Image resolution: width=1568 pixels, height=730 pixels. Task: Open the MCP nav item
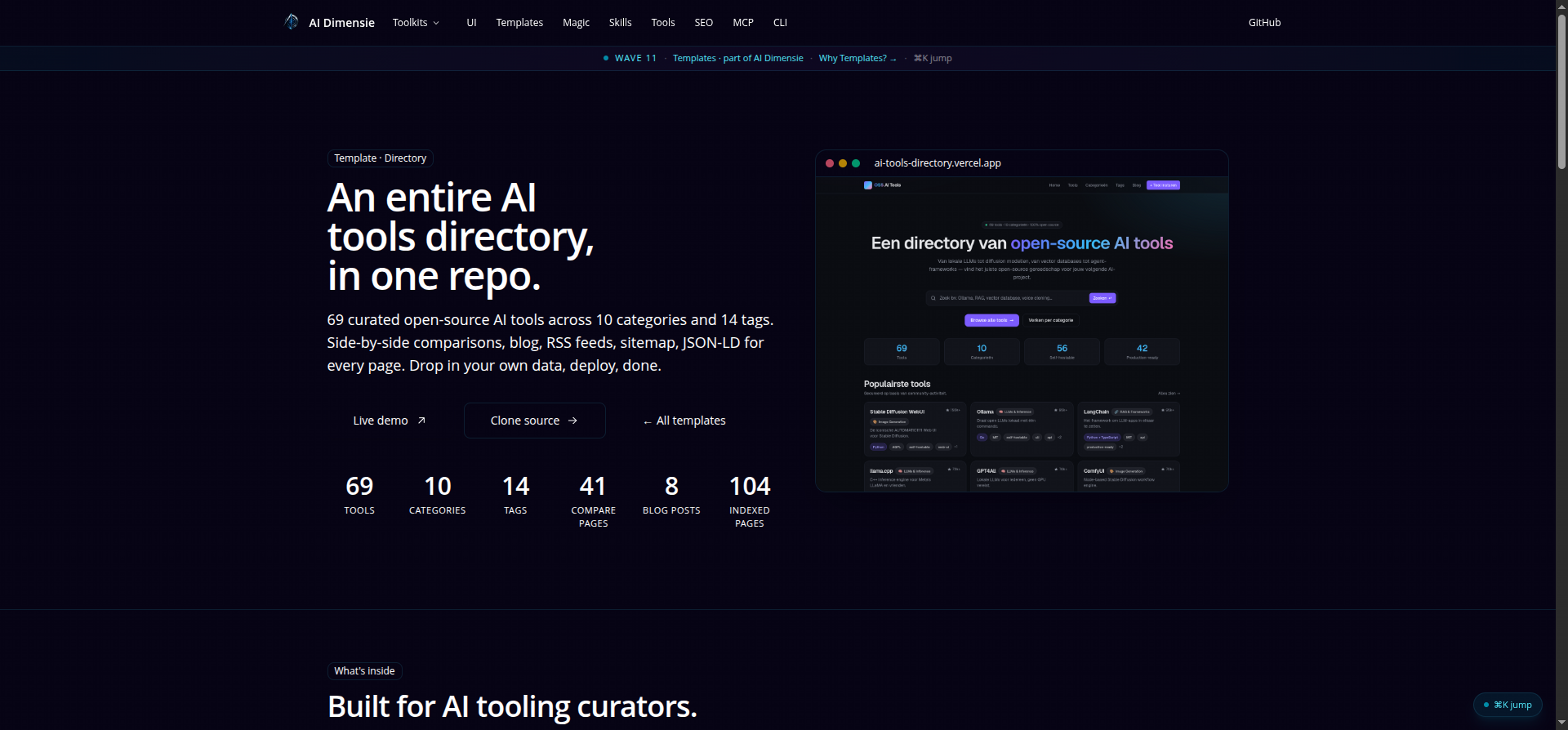coord(743,22)
